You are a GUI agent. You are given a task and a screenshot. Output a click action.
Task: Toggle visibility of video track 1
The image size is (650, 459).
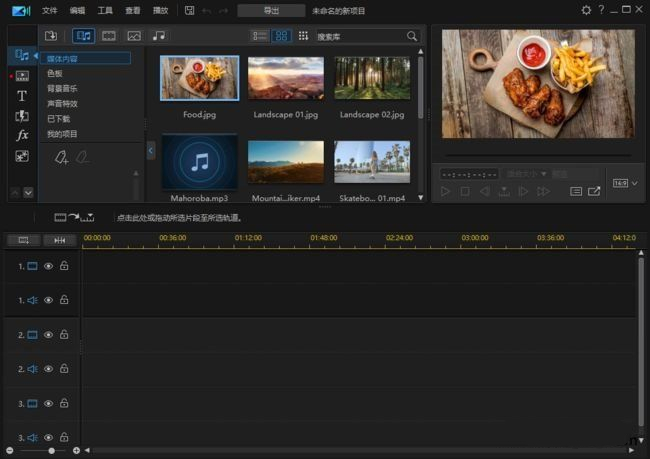click(48, 266)
